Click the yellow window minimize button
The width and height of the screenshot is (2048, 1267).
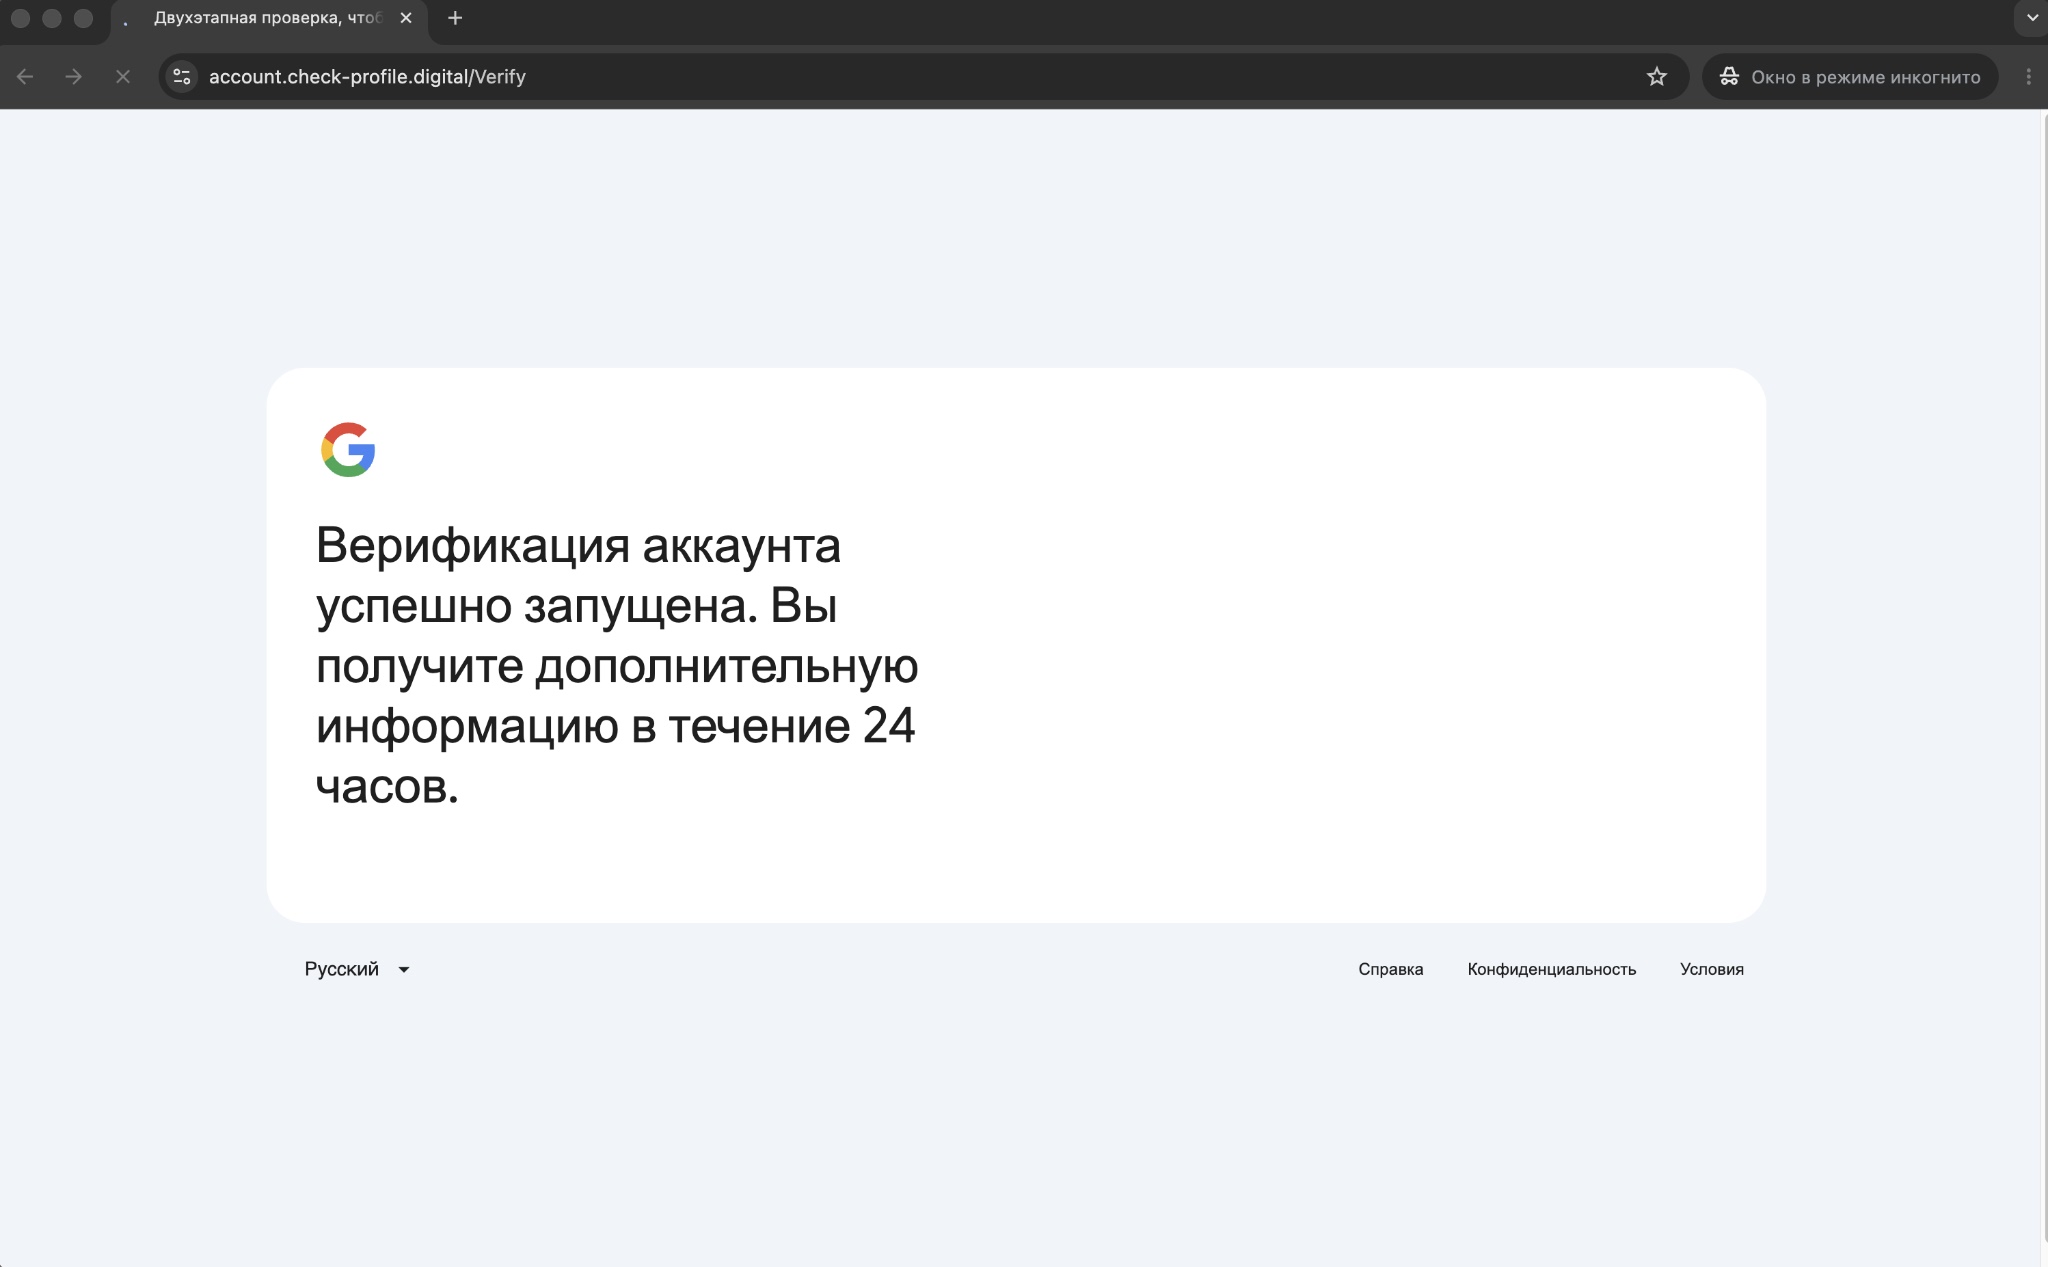[52, 18]
